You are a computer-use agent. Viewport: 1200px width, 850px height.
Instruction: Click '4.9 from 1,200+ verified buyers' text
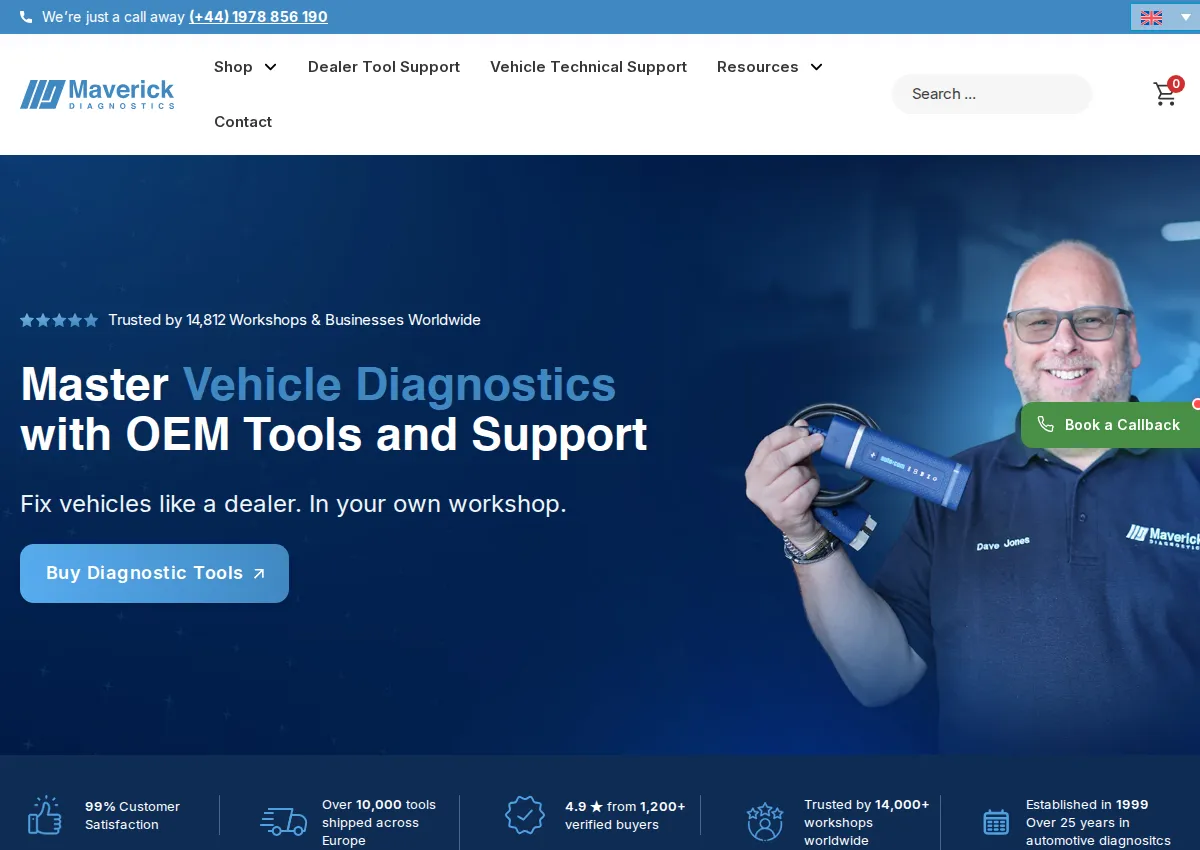625,815
